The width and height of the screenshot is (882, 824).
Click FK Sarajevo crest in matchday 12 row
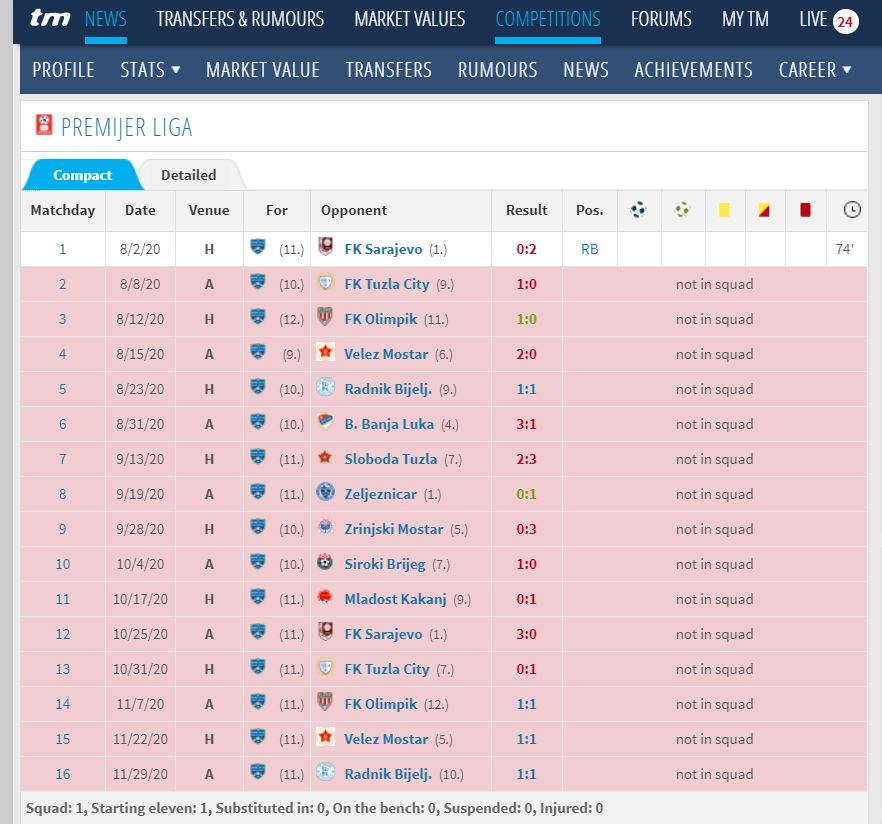pyautogui.click(x=325, y=631)
